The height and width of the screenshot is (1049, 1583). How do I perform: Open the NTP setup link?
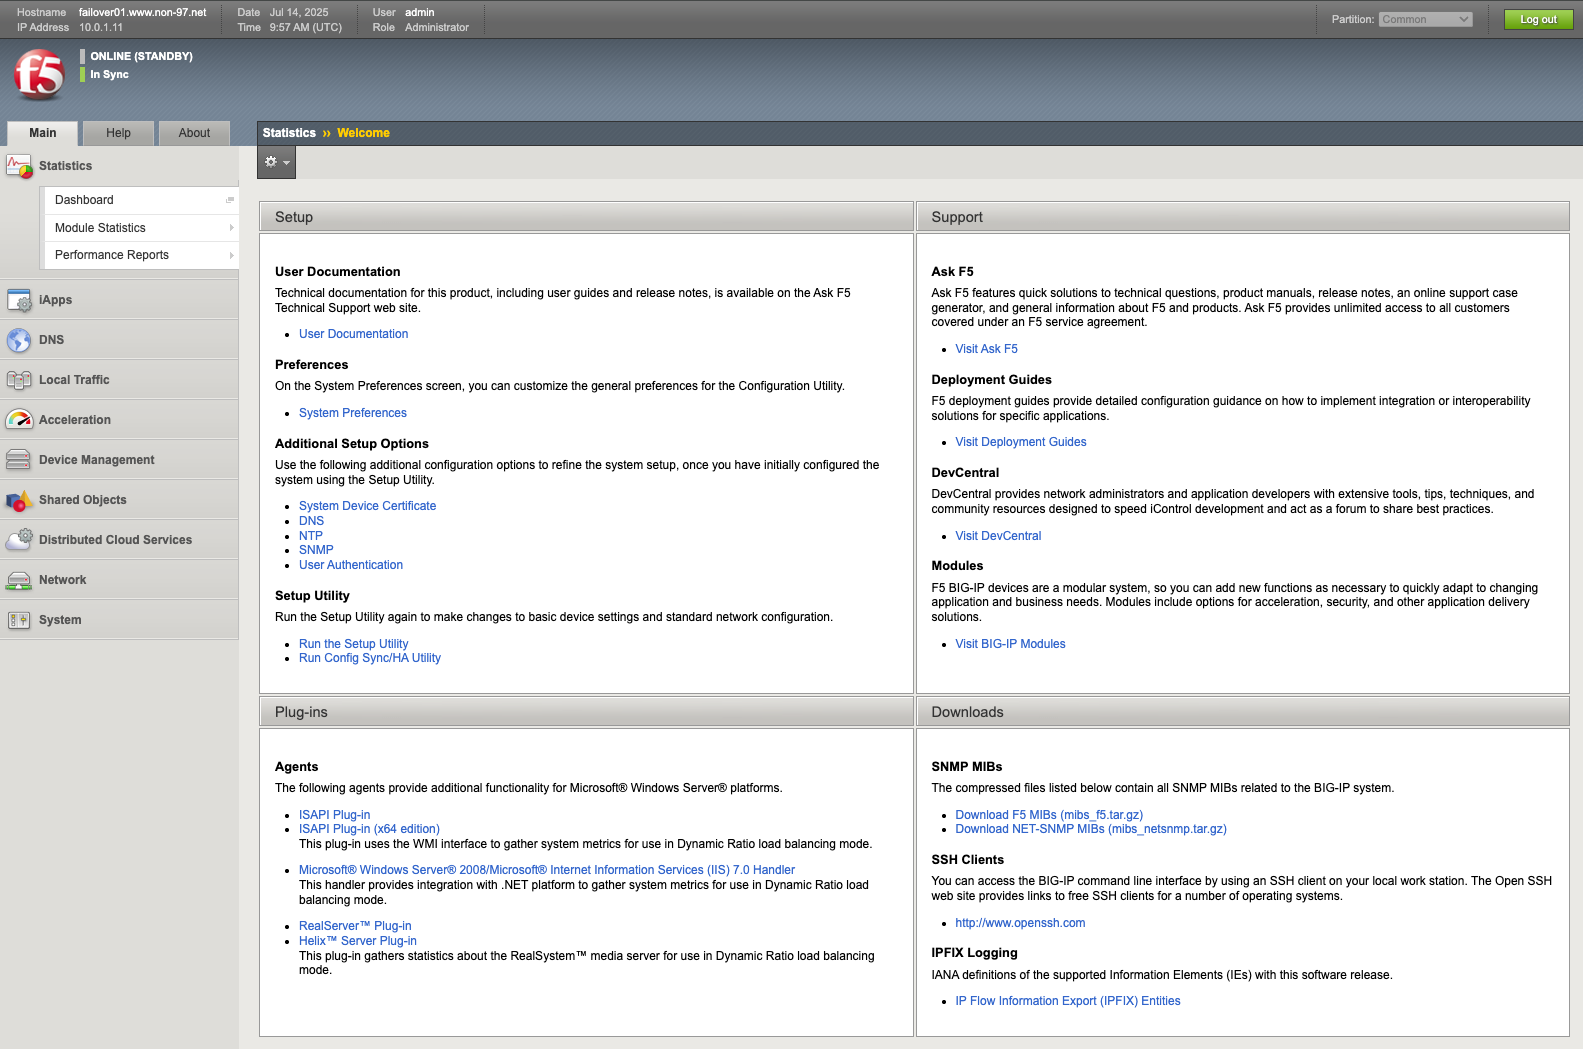tap(310, 536)
